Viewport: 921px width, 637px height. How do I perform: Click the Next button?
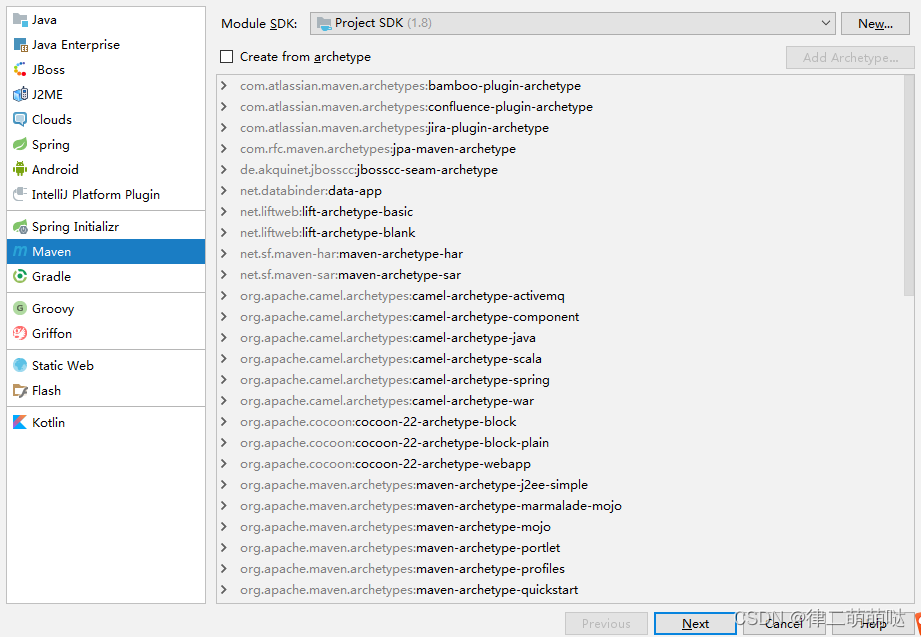(695, 623)
